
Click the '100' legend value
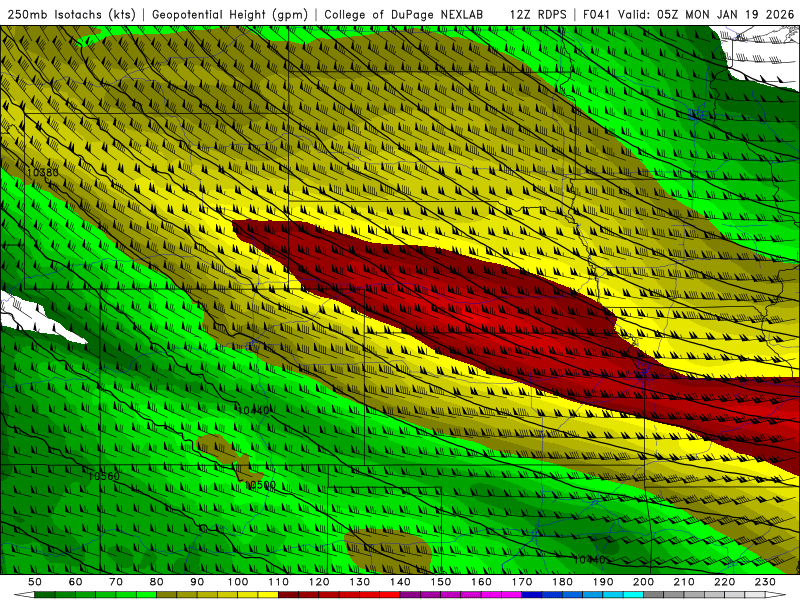point(238,582)
